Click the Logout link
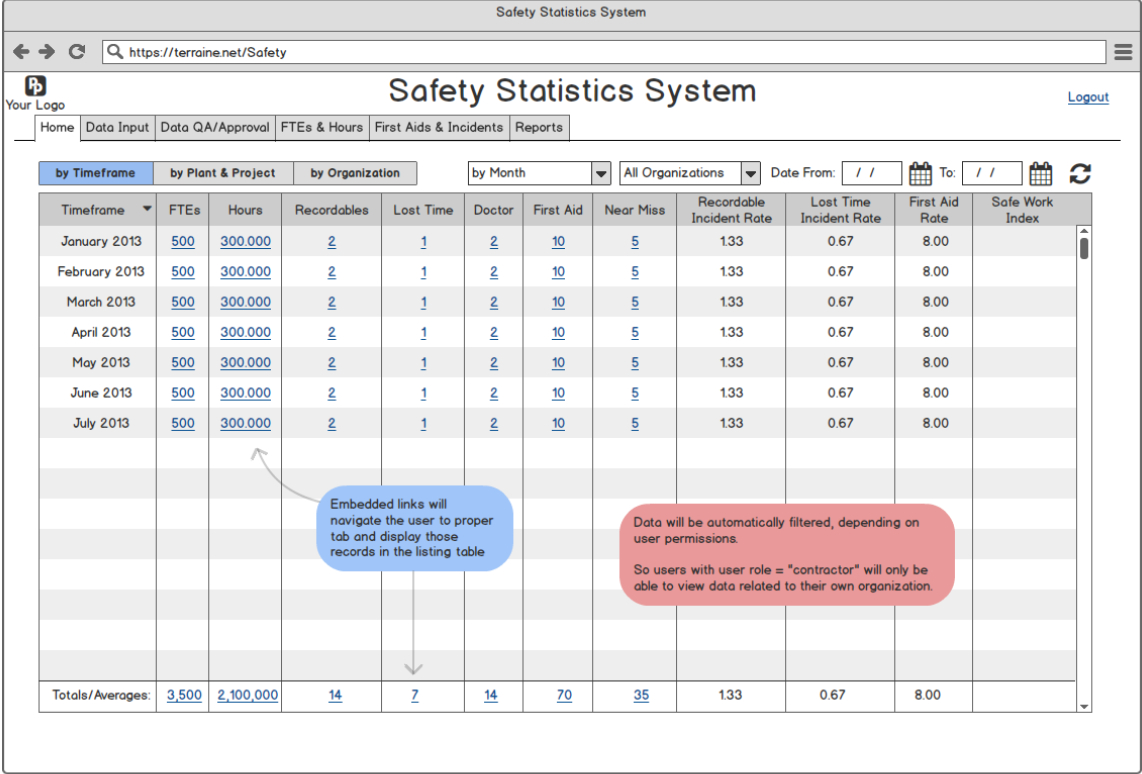1142x774 pixels. [1088, 97]
